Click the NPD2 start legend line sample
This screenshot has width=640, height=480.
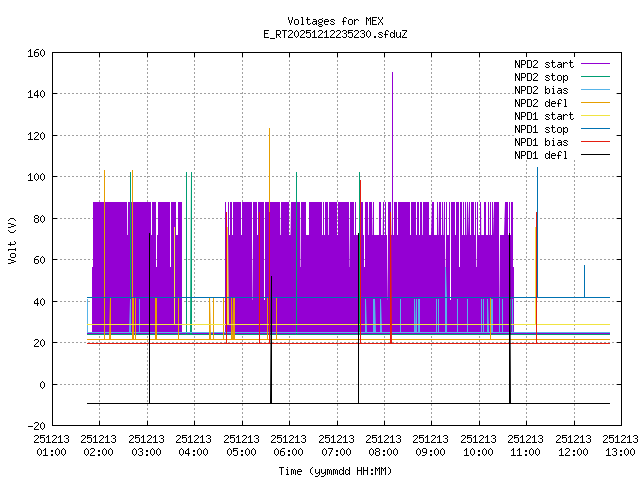589,64
